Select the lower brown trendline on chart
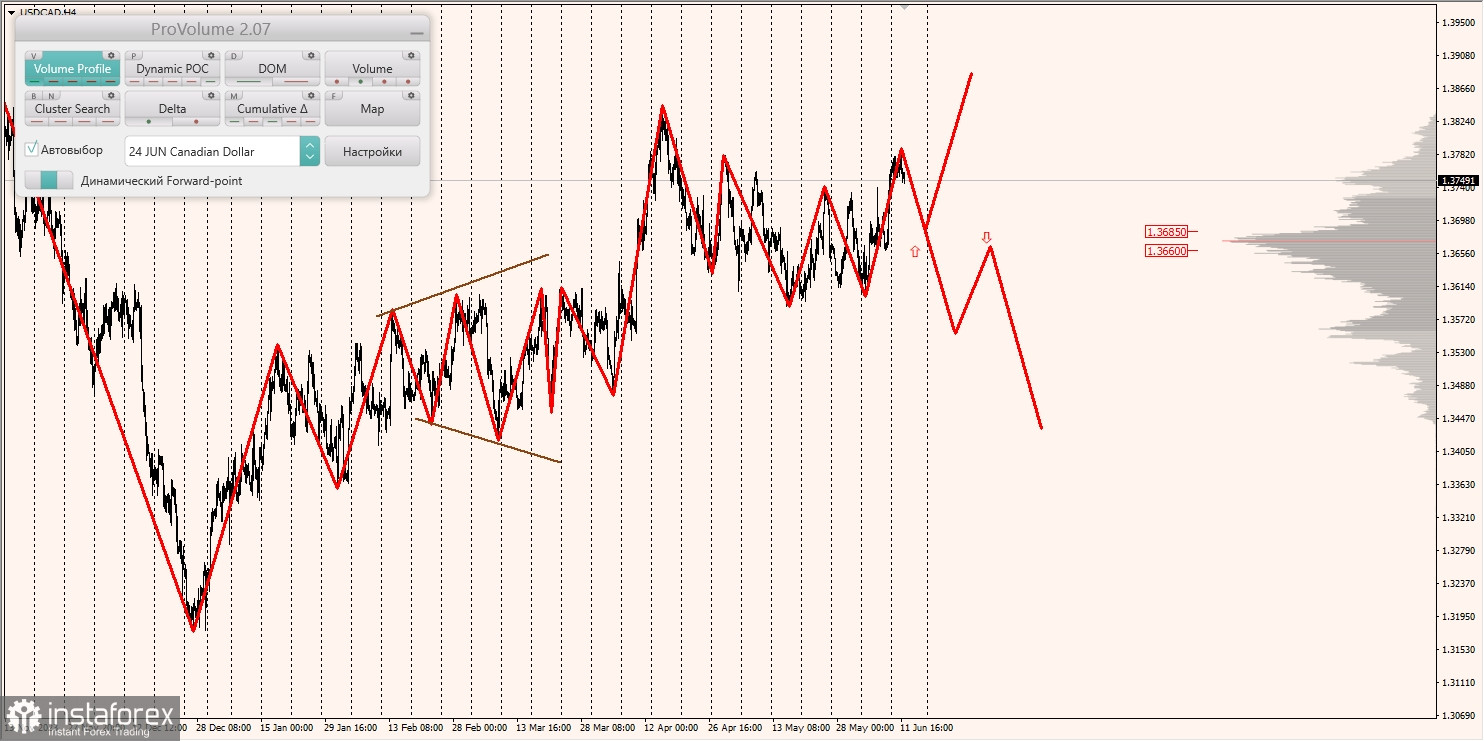1484x741 pixels. coord(488,441)
